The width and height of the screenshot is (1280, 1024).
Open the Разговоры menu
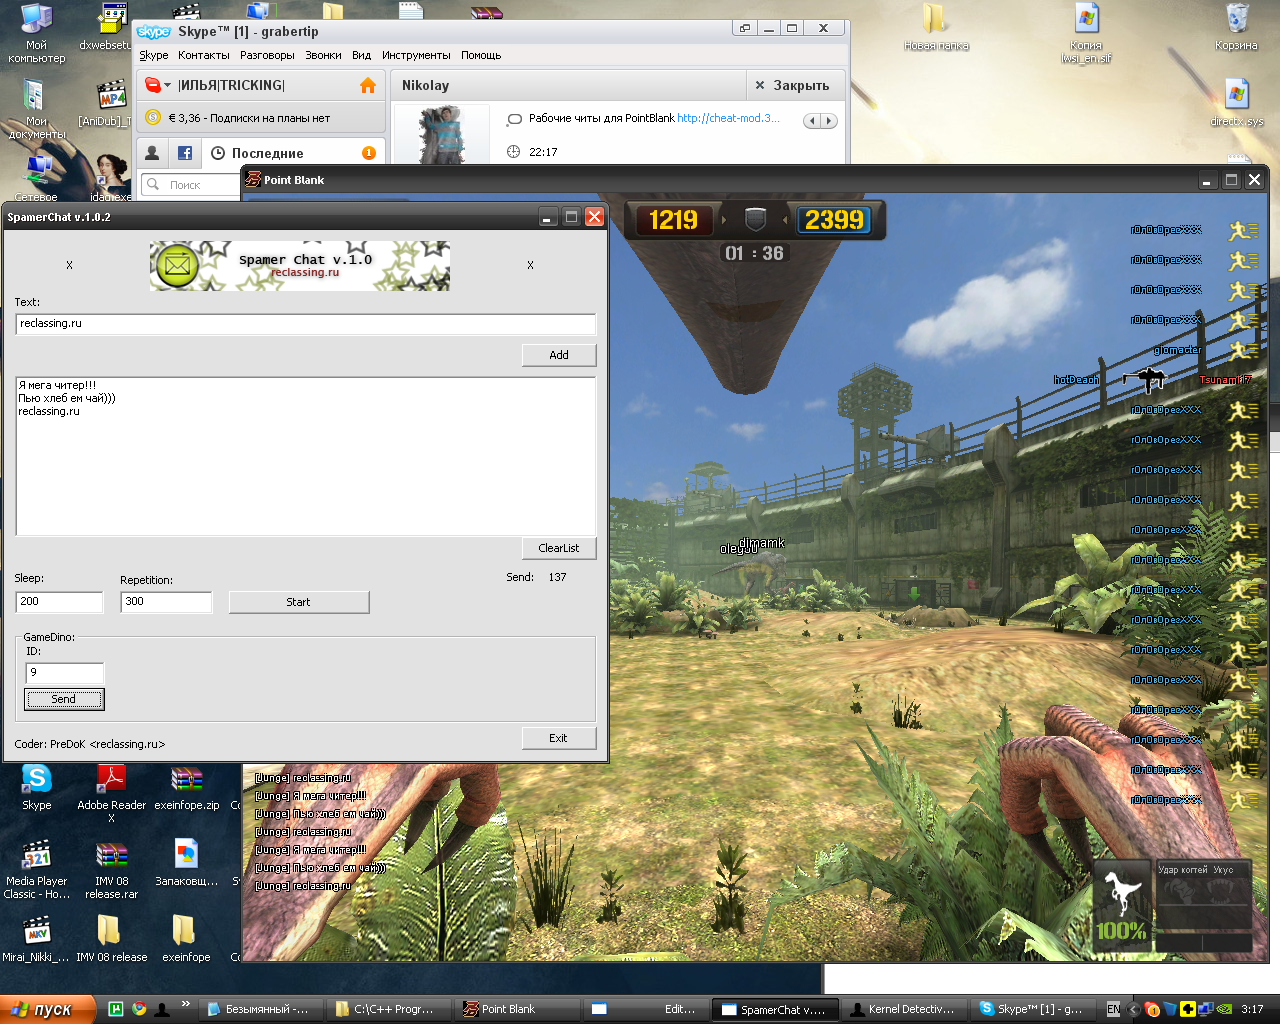(267, 55)
